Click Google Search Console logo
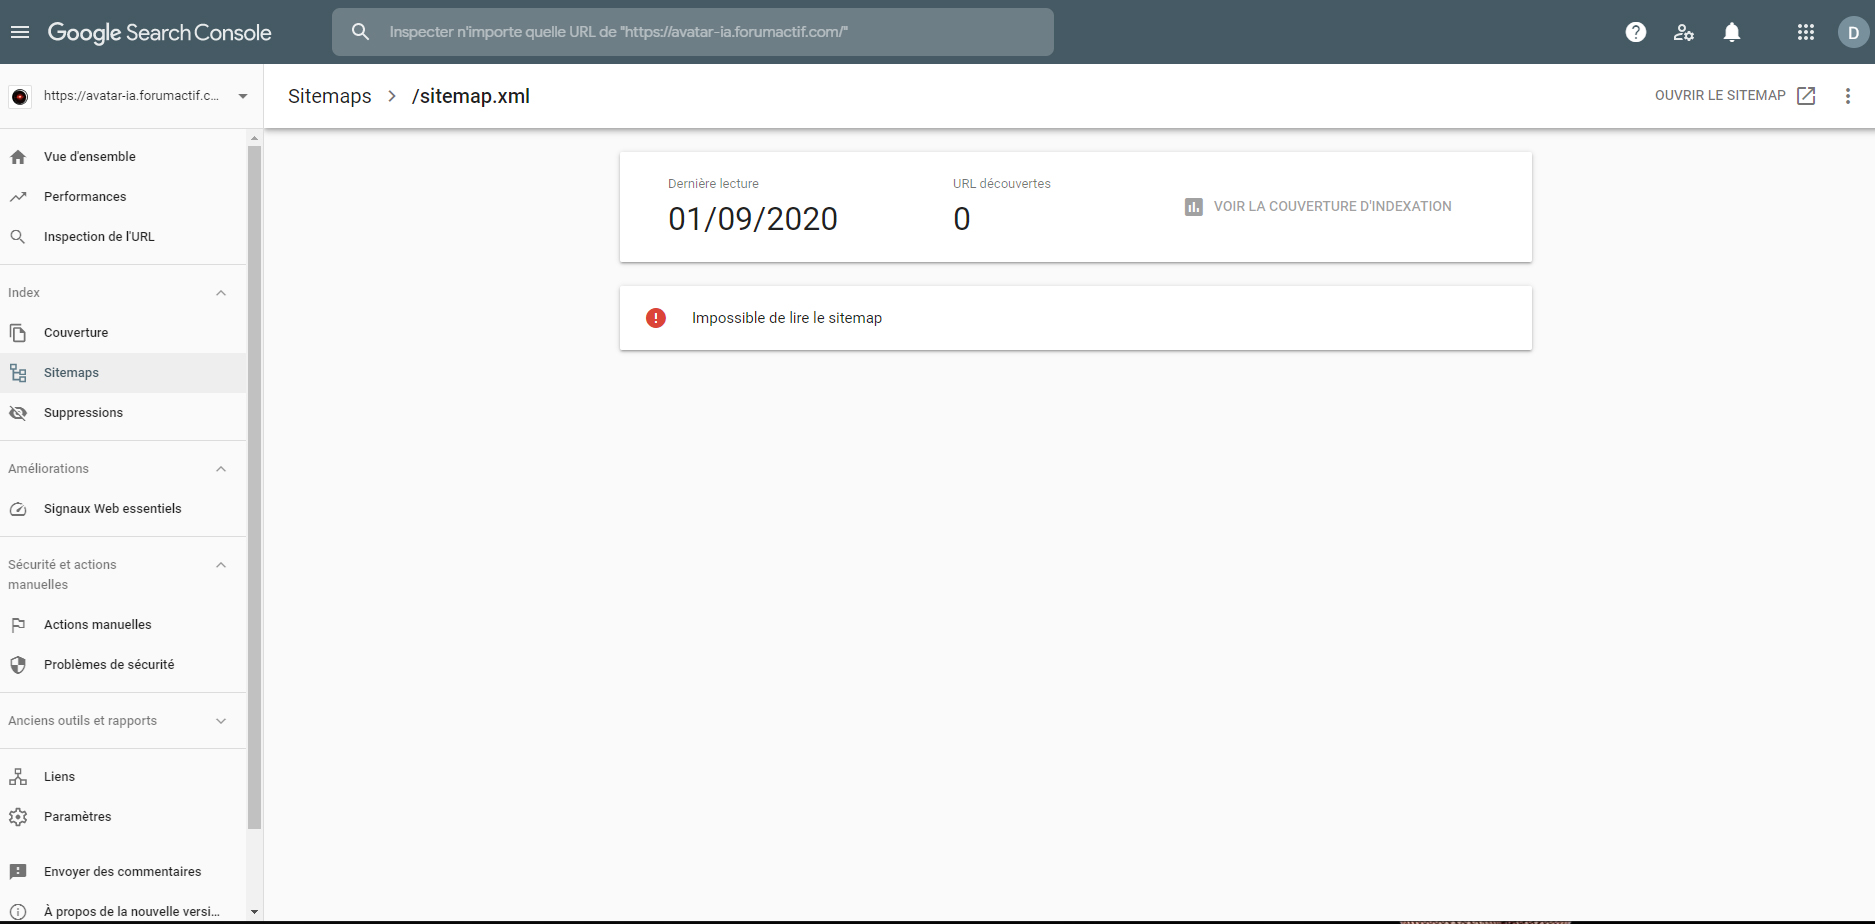 (160, 32)
